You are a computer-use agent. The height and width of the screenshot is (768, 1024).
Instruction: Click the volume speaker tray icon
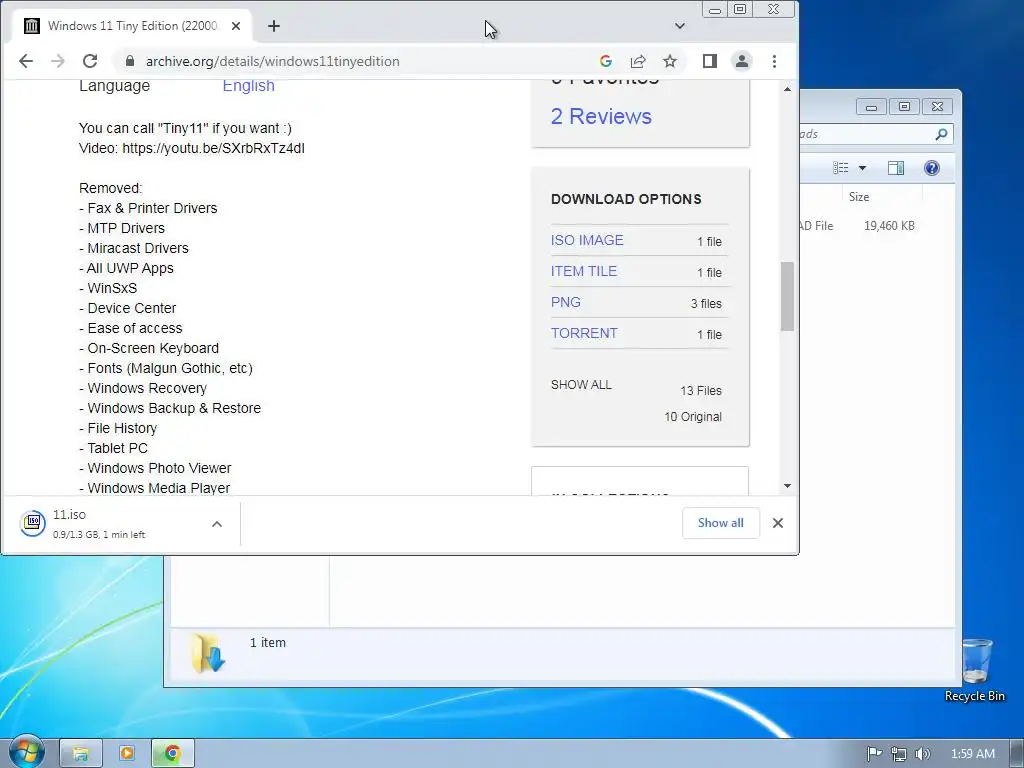(922, 754)
